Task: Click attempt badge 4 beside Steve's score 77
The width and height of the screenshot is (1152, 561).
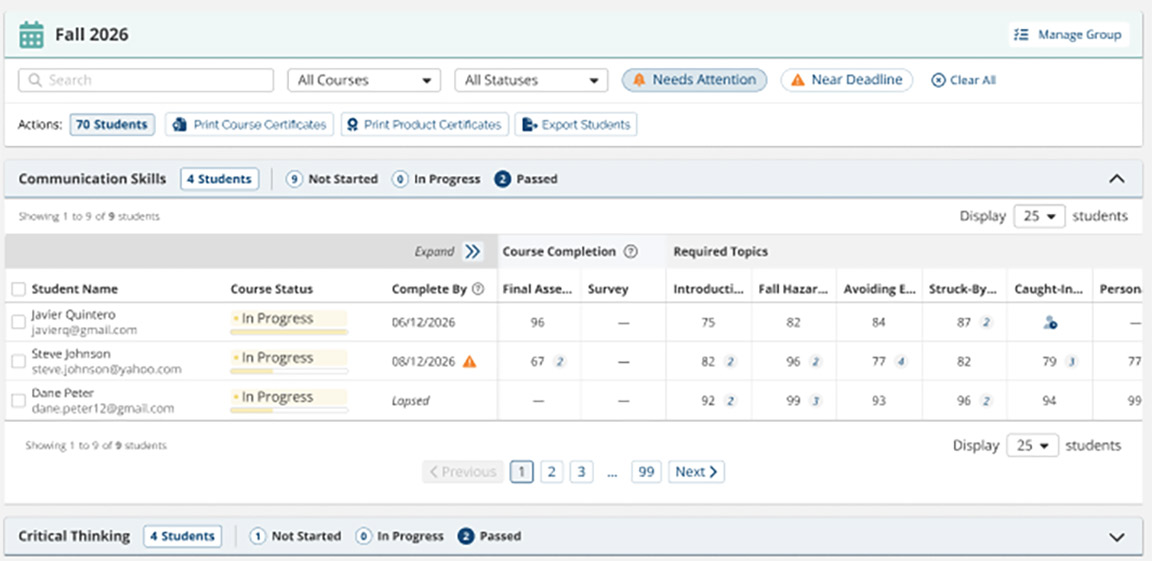Action: click(x=901, y=361)
